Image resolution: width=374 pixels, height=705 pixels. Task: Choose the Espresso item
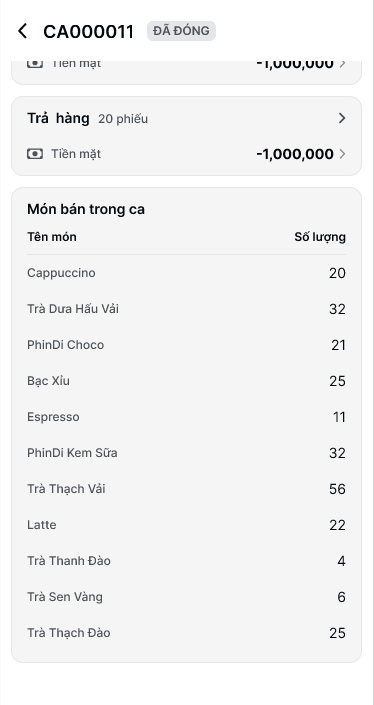[x=187, y=417]
